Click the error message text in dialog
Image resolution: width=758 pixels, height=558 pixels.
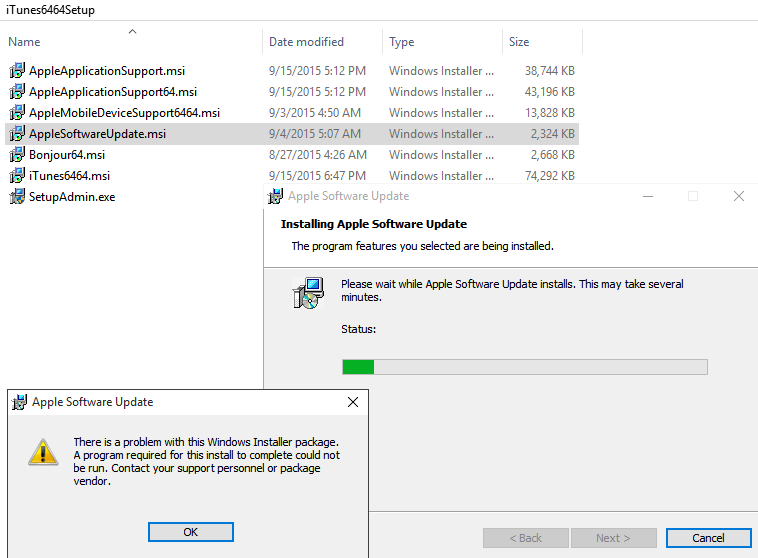coord(206,461)
